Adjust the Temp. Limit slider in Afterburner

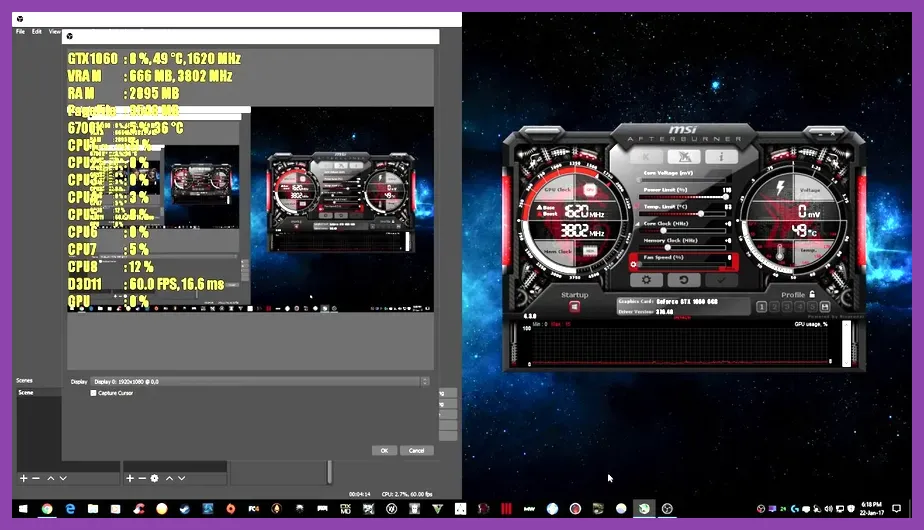(684, 213)
